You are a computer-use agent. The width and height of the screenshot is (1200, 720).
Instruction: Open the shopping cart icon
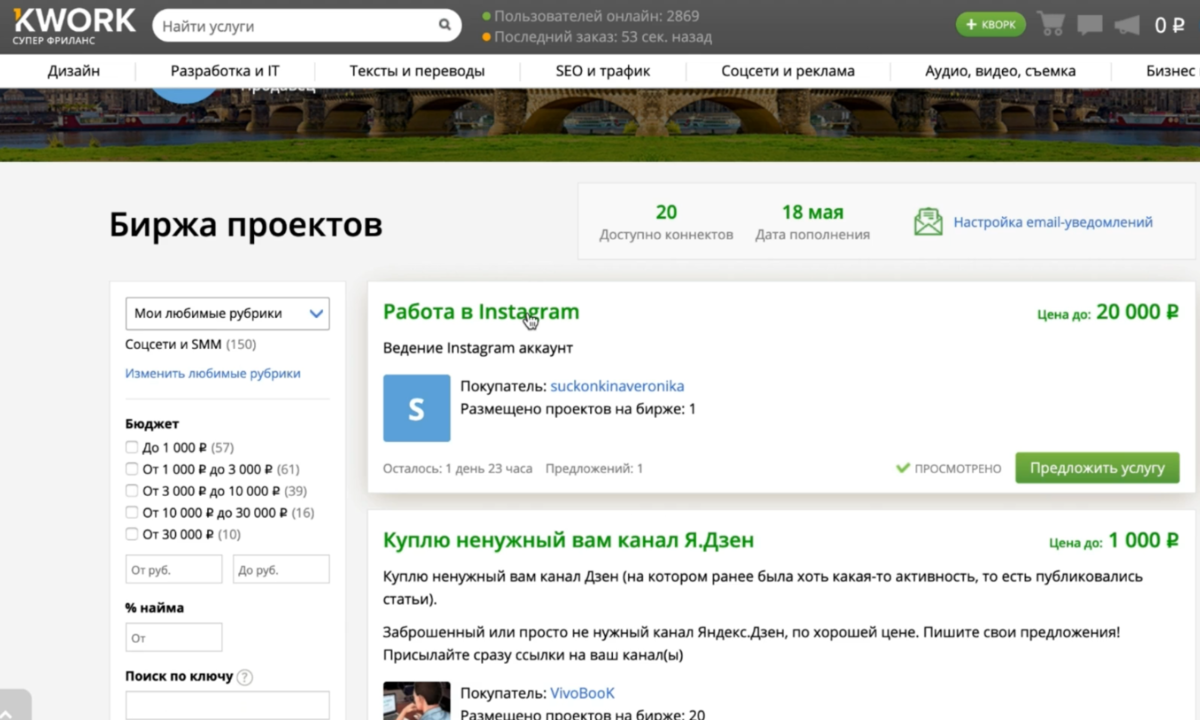pos(1051,24)
